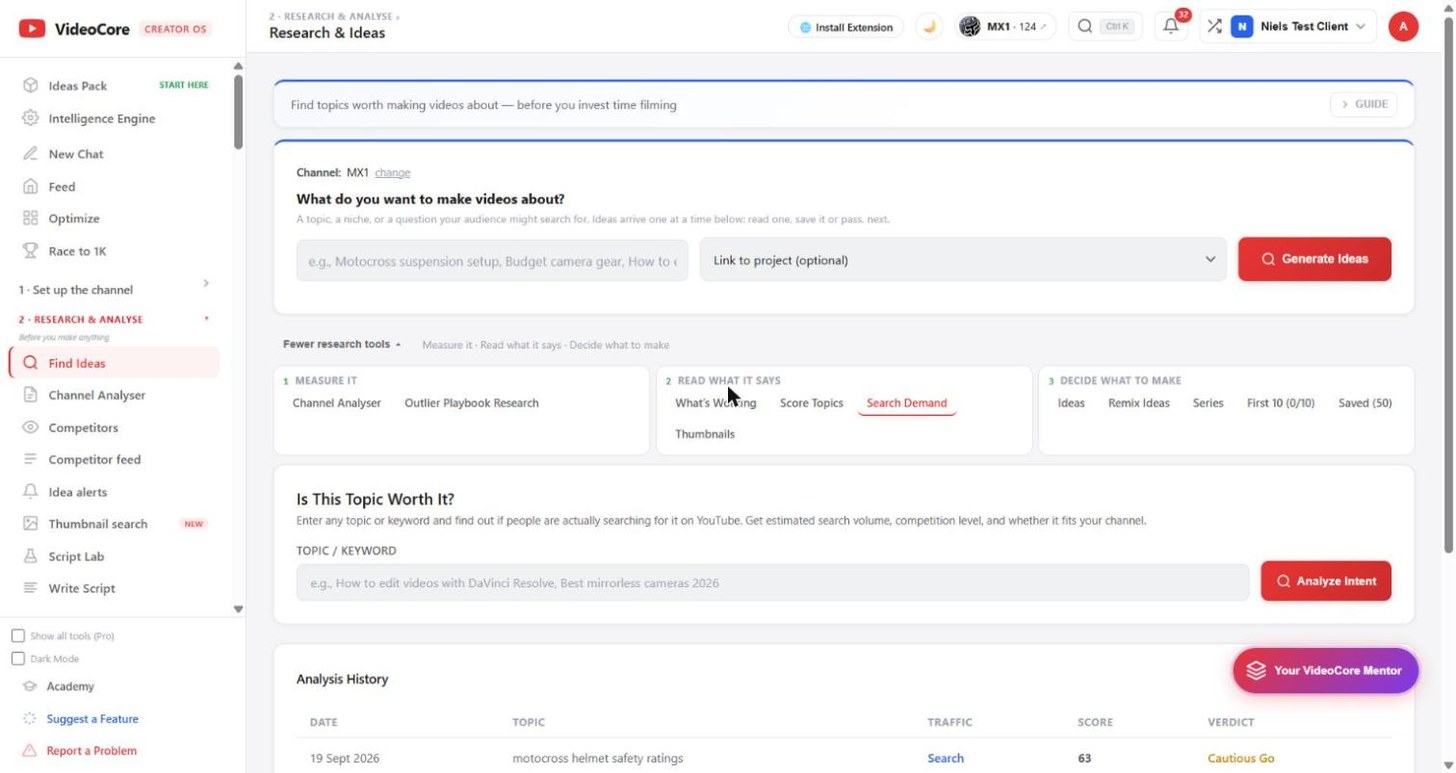Toggle the moon night-mode icon
Screen dimensions: 1456x773
click(x=929, y=27)
